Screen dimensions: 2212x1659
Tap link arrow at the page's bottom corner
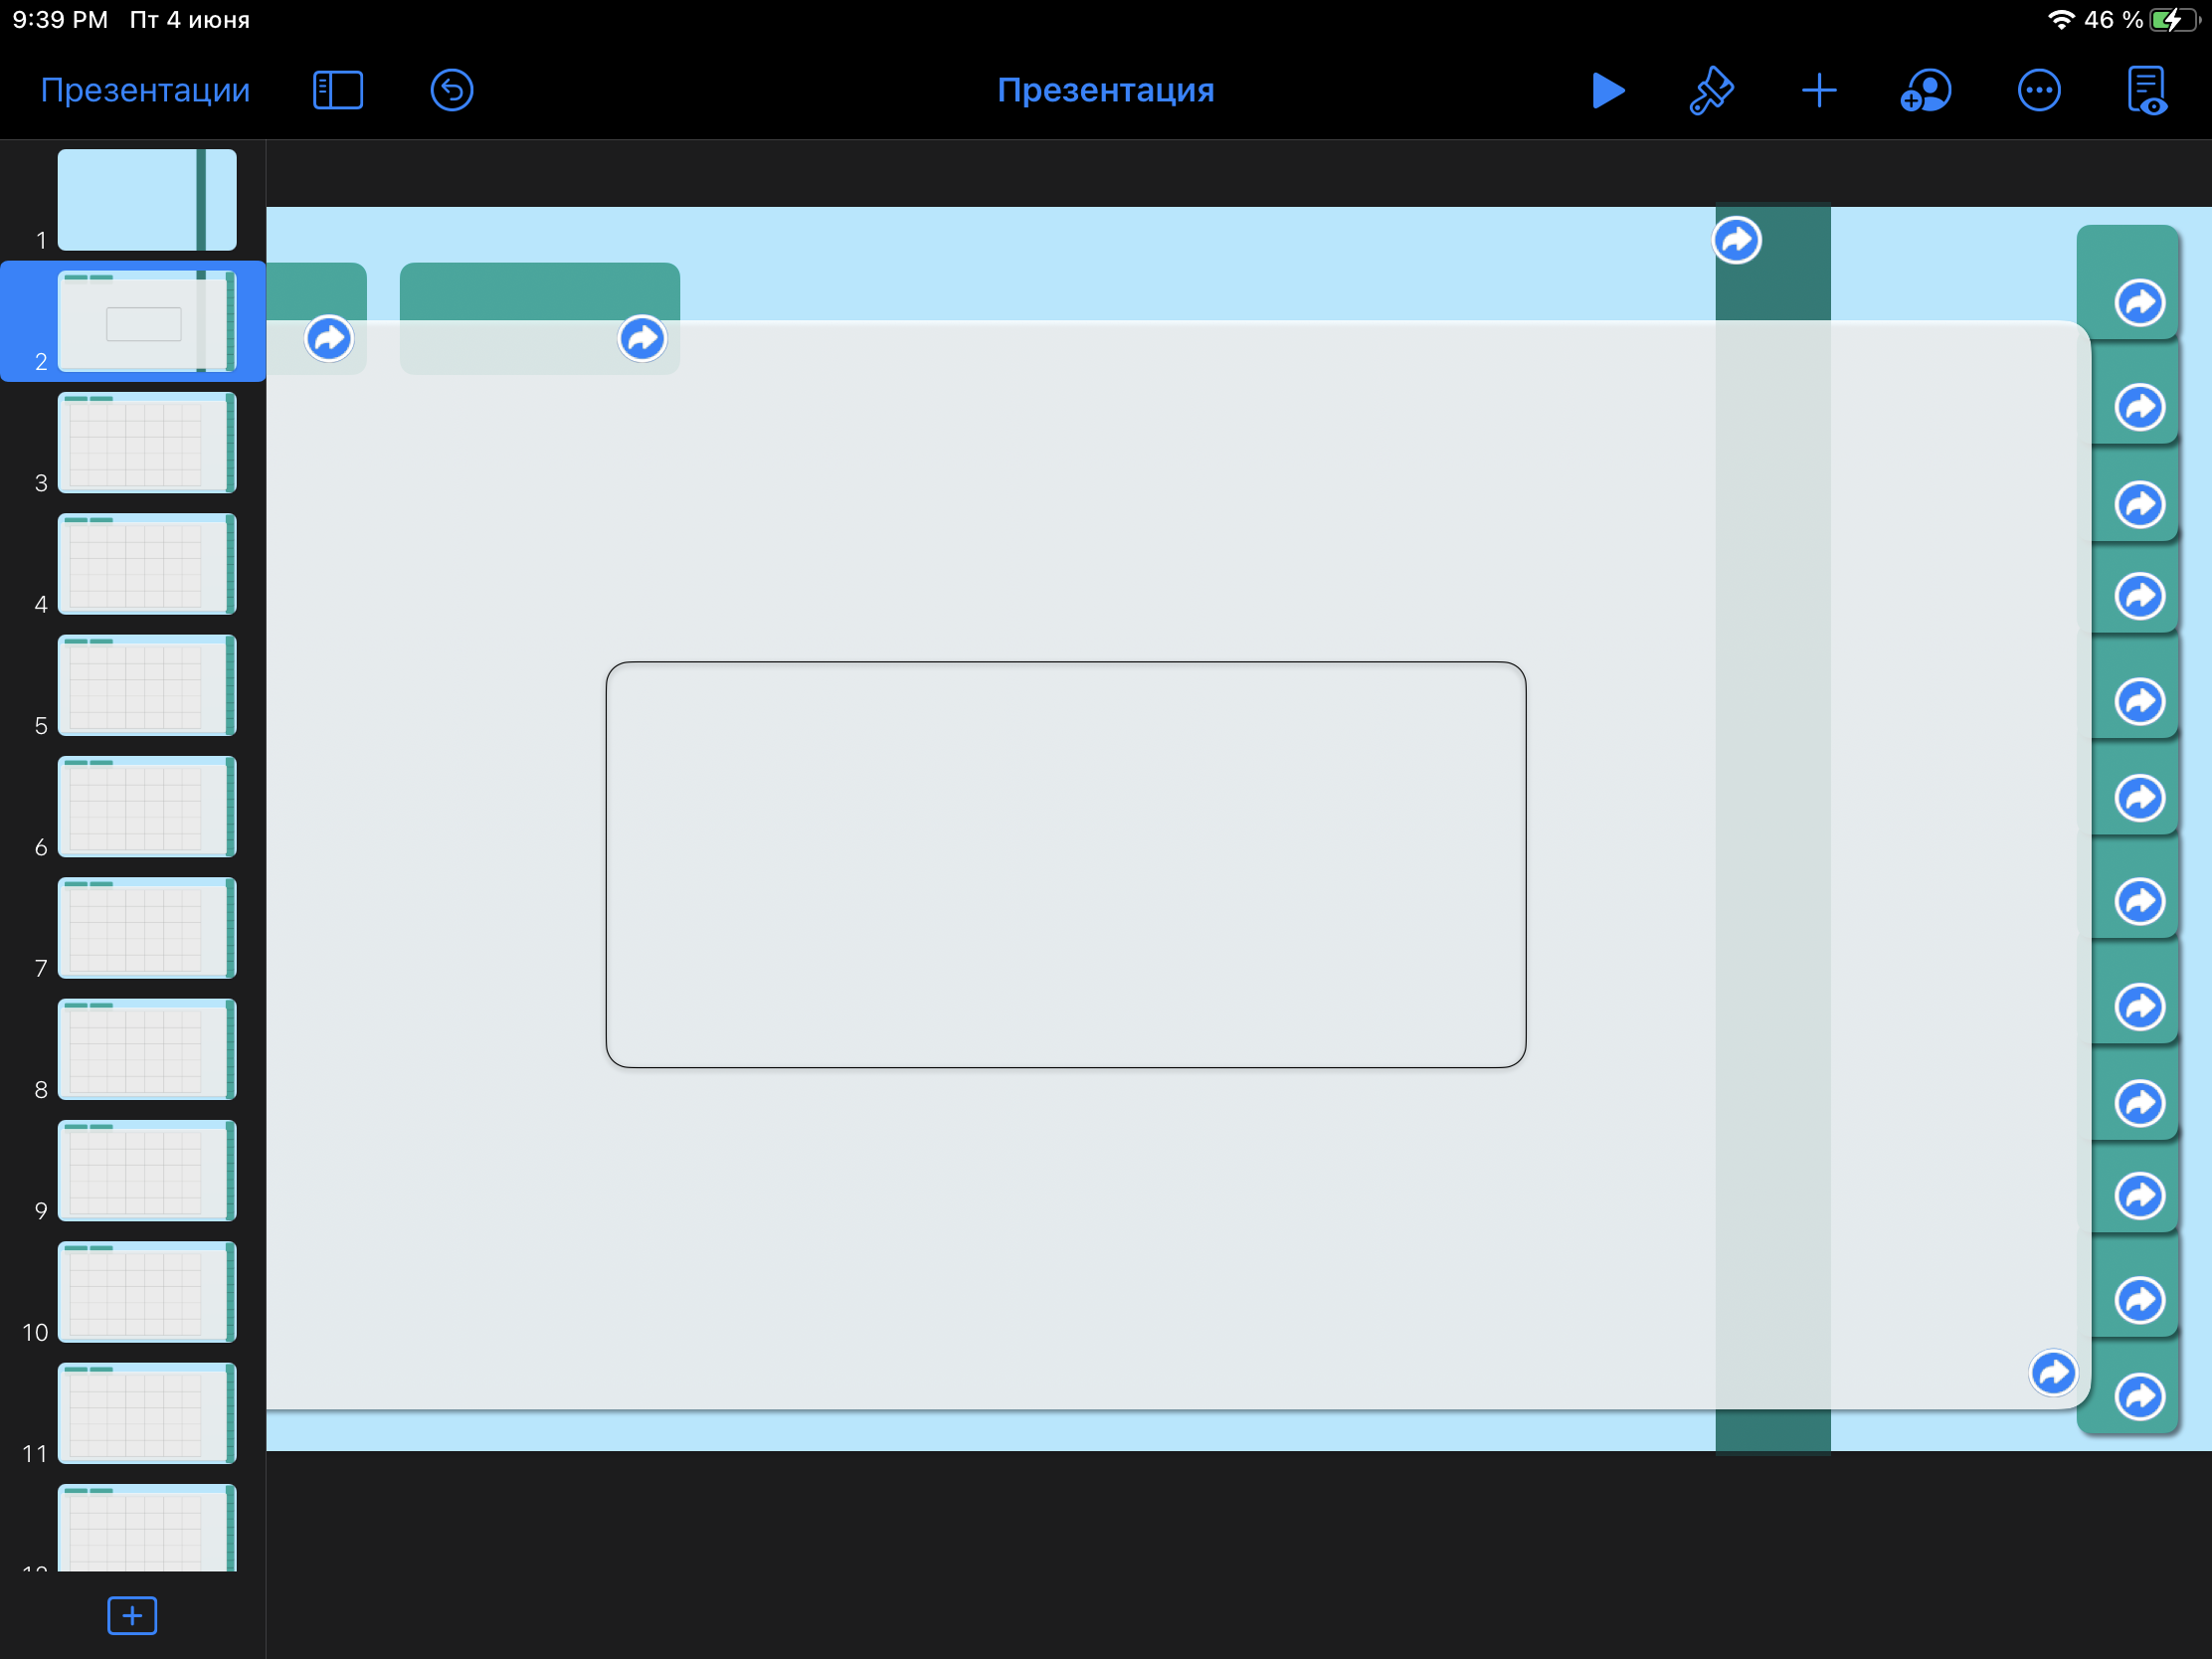tap(2054, 1373)
